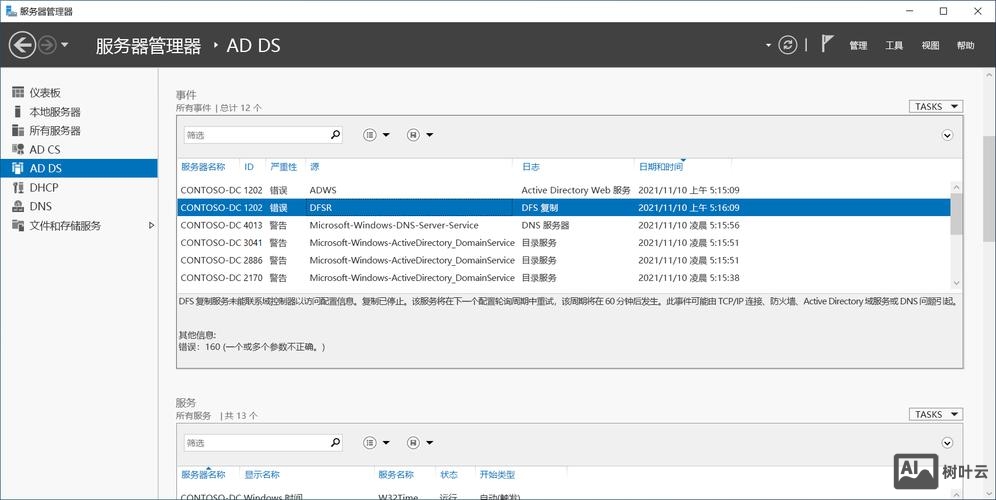Select the Dashboard (仪表板) sidebar icon

(18, 93)
